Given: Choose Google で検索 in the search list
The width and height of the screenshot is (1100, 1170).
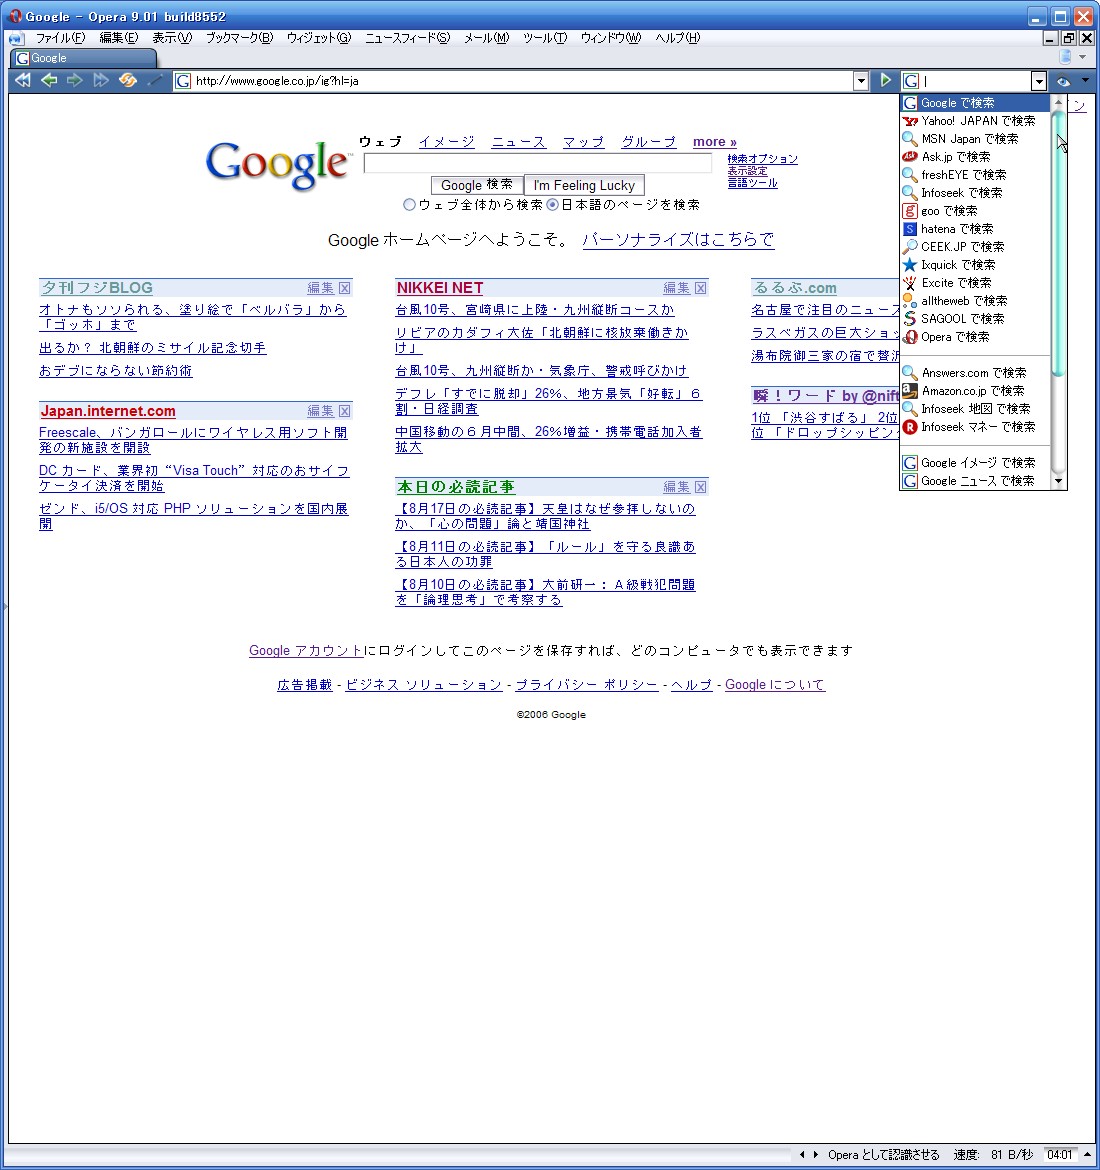Looking at the screenshot, I should coord(975,103).
